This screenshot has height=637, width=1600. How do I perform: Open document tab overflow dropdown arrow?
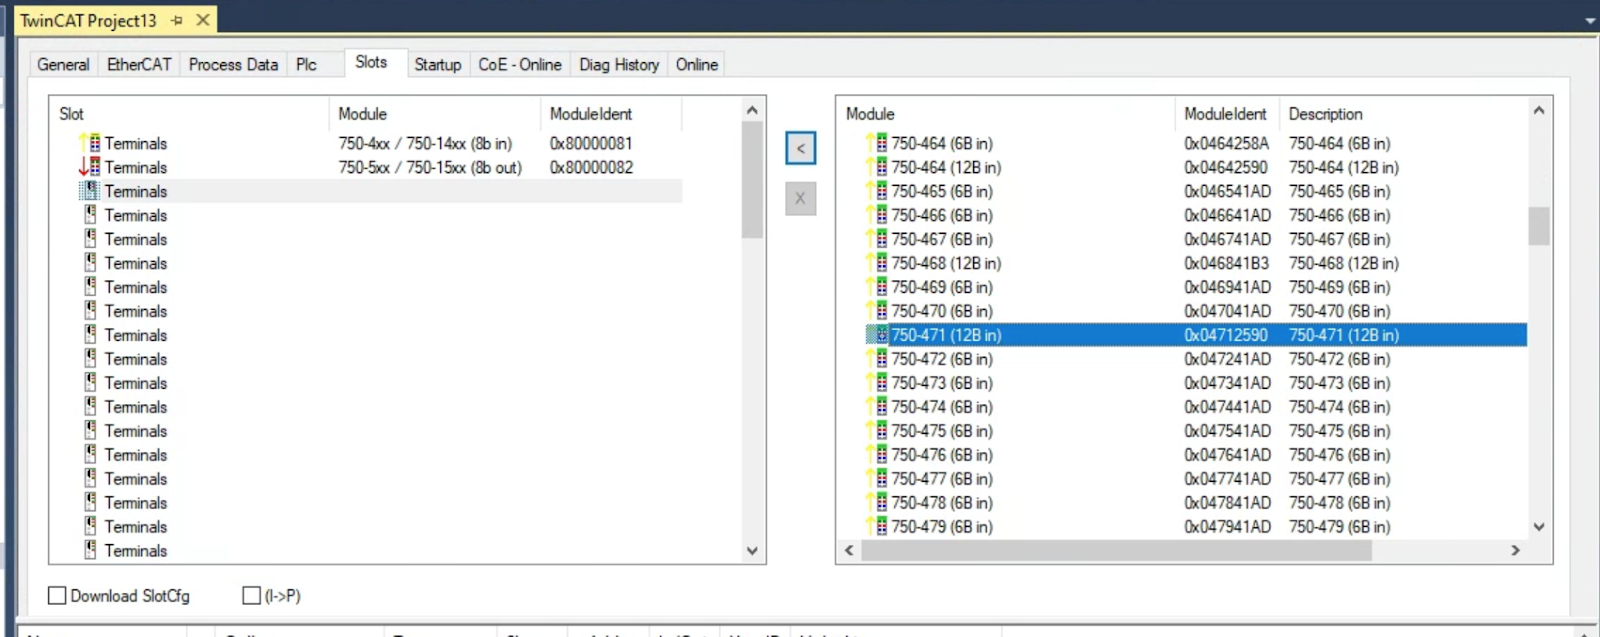[x=1590, y=20]
